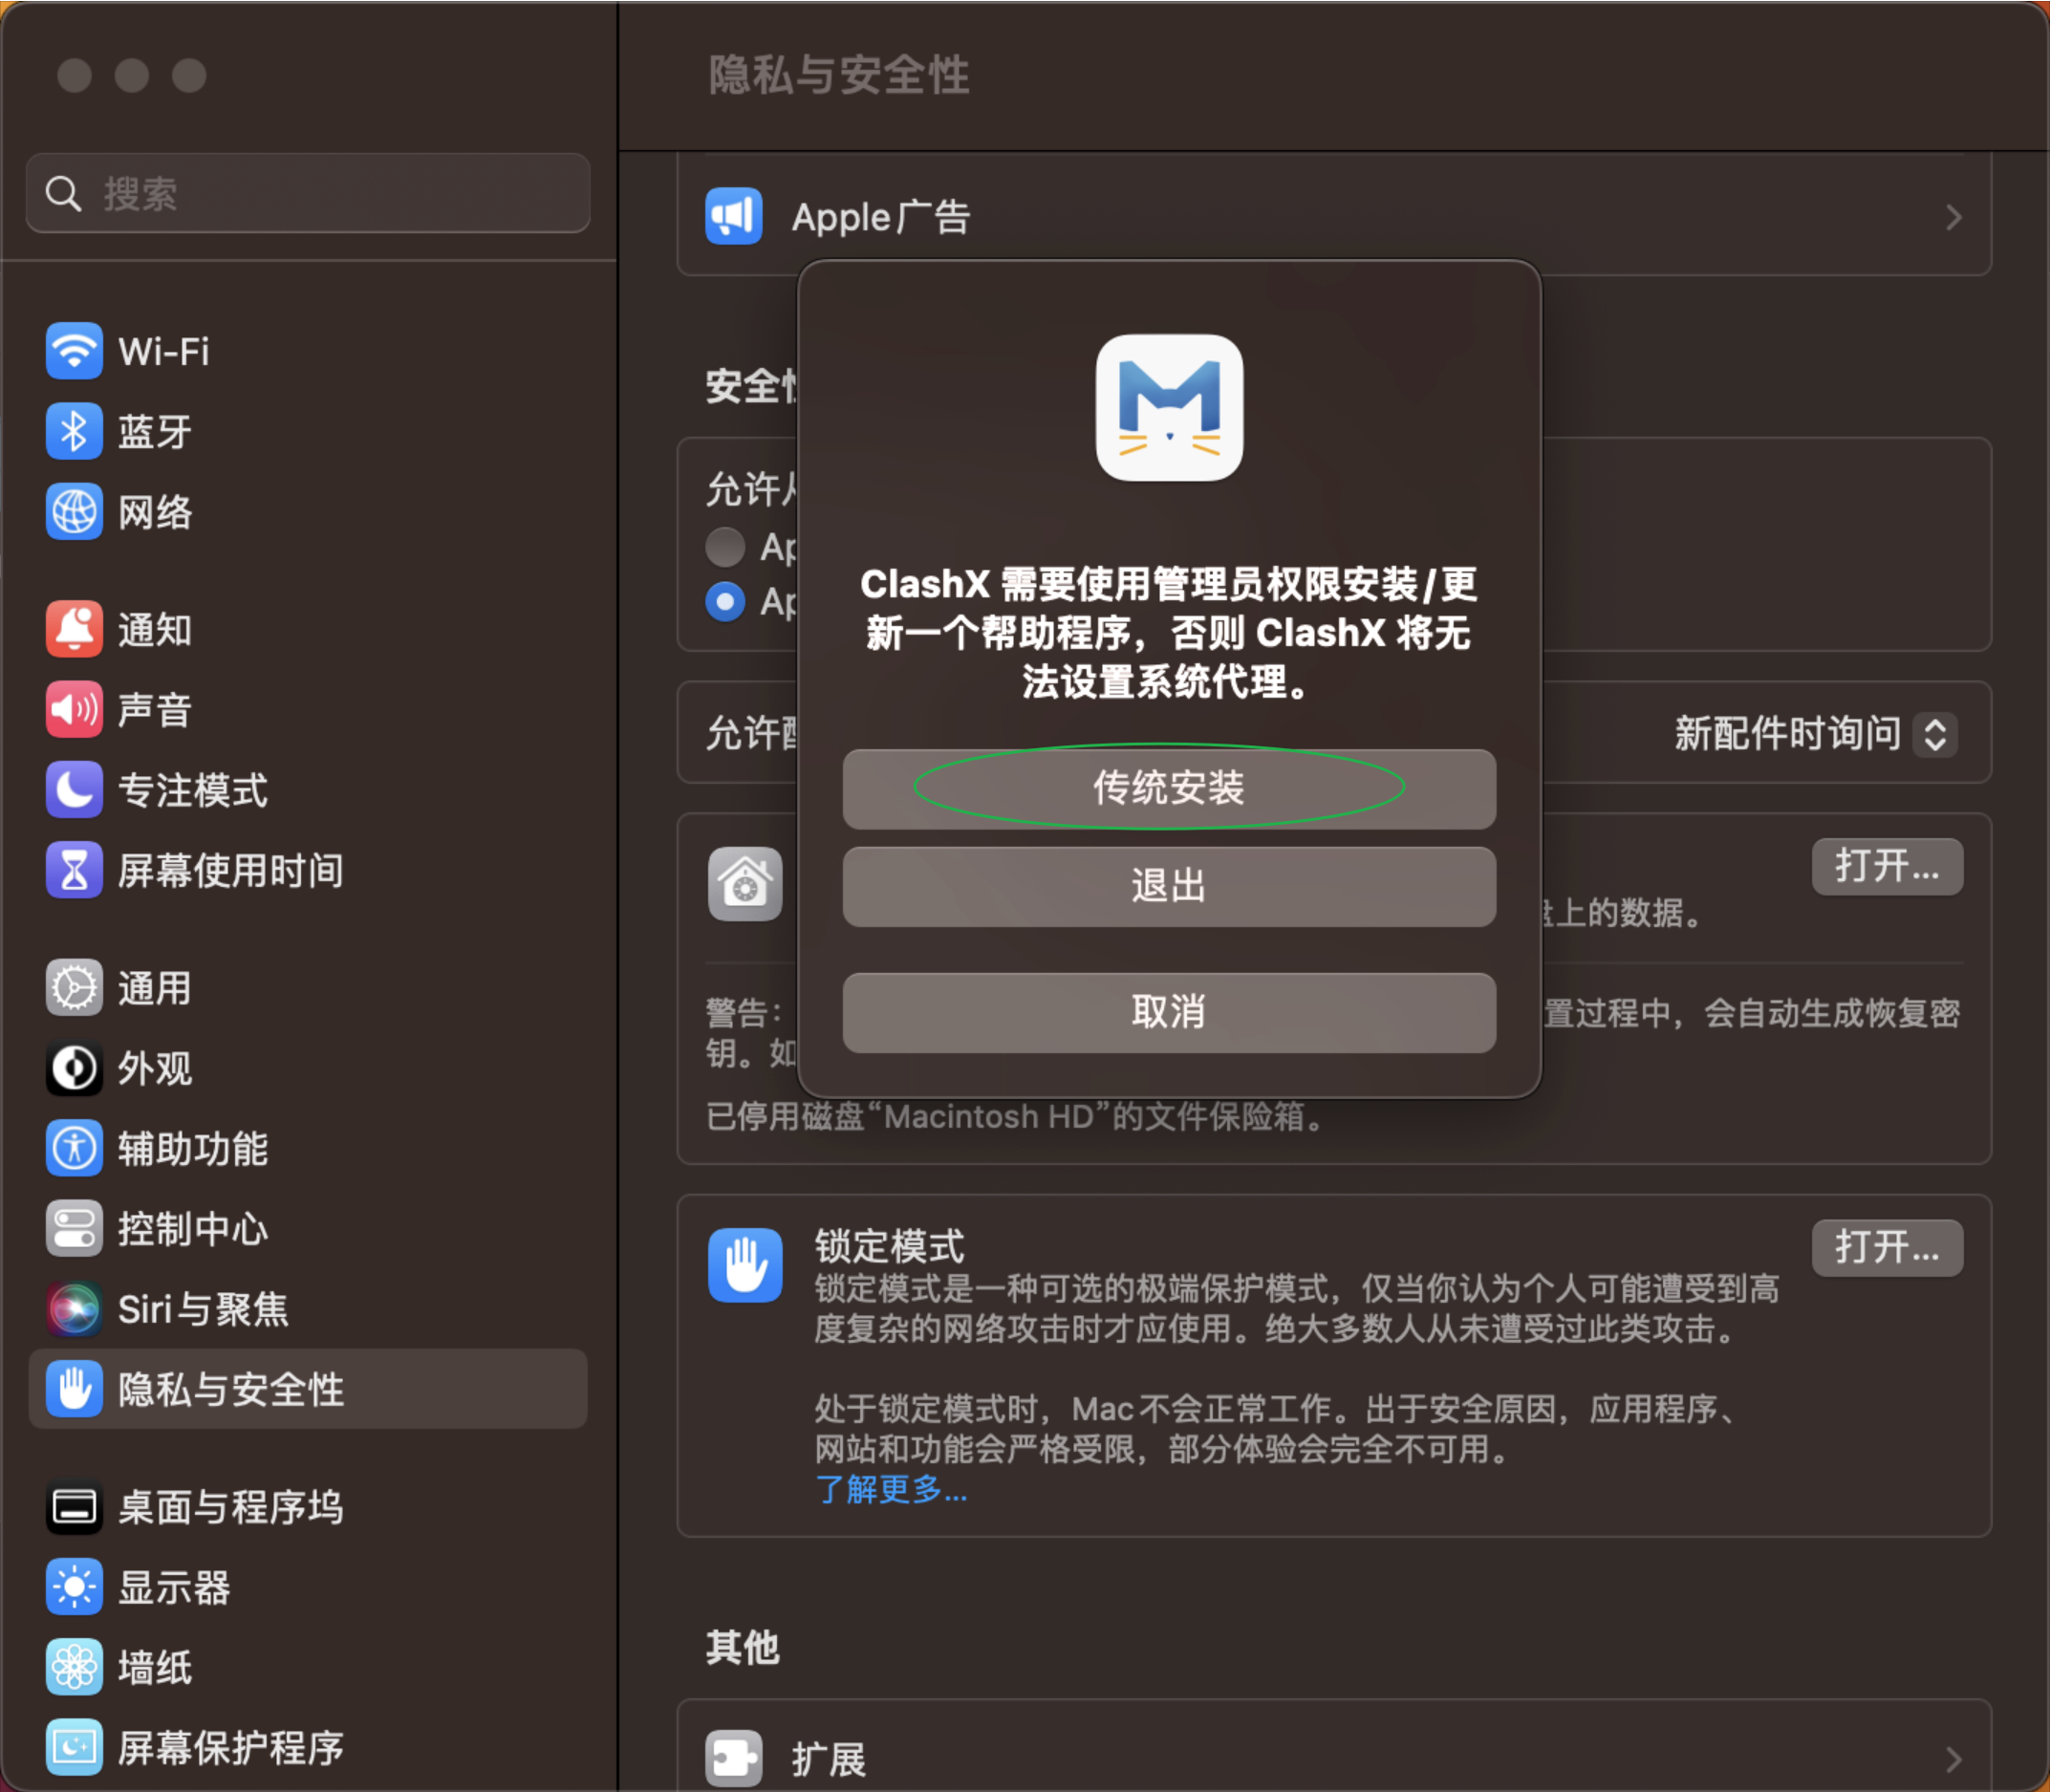2050x1792 pixels.
Task: Click the Wi-Fi icon in sidebar
Action: [74, 351]
